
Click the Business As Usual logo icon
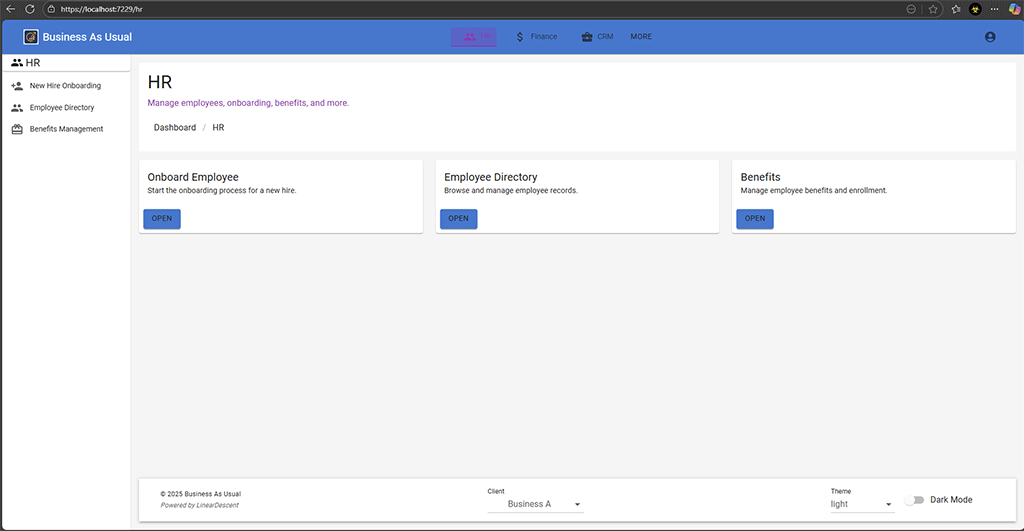31,37
